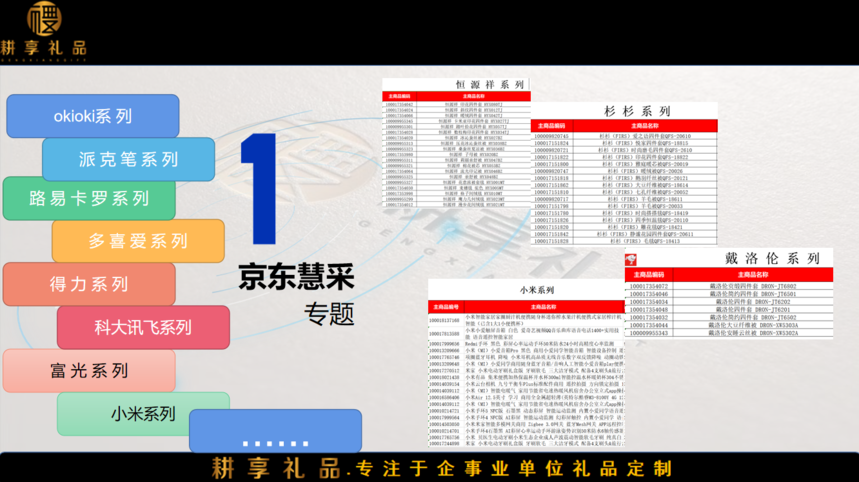Open the 小米系列 product list table
The width and height of the screenshot is (859, 482).
[526, 363]
